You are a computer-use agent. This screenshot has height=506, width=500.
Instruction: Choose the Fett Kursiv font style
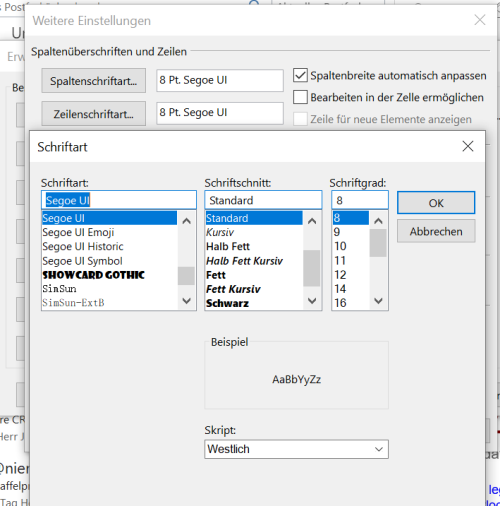tap(254, 289)
